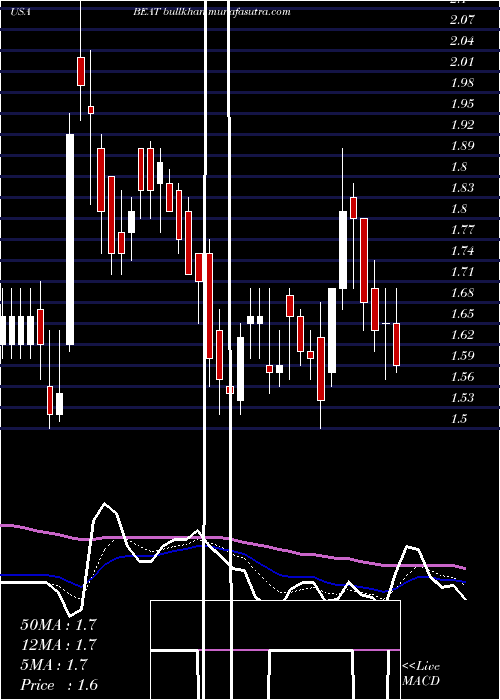
Task: Select the 2.01 price axis label
Action: (462, 62)
